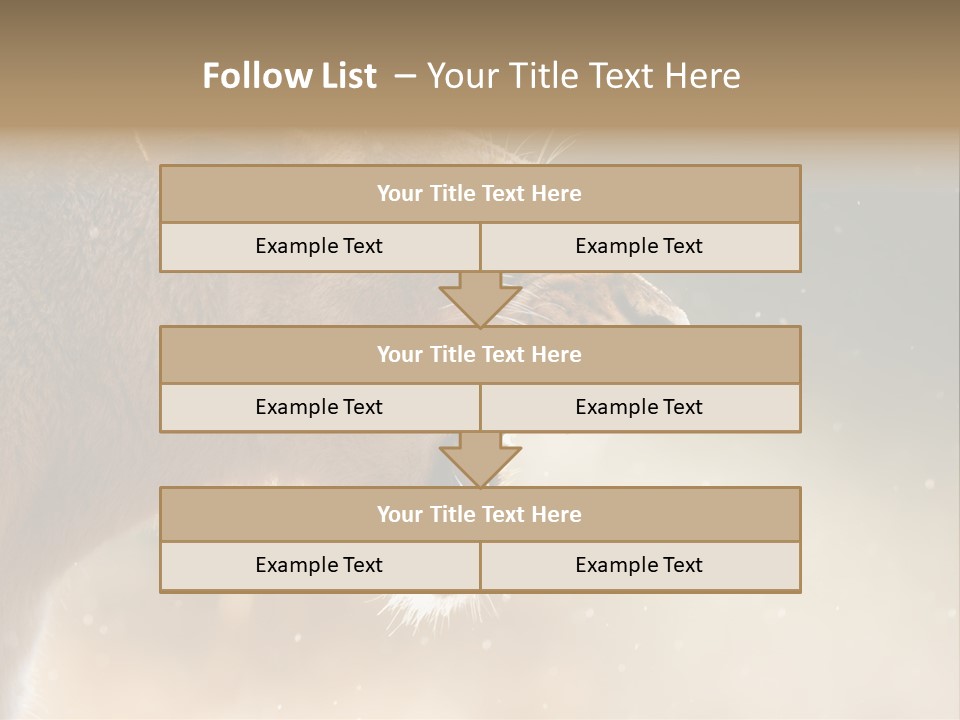Click the dash separator in the slide title

click(404, 76)
